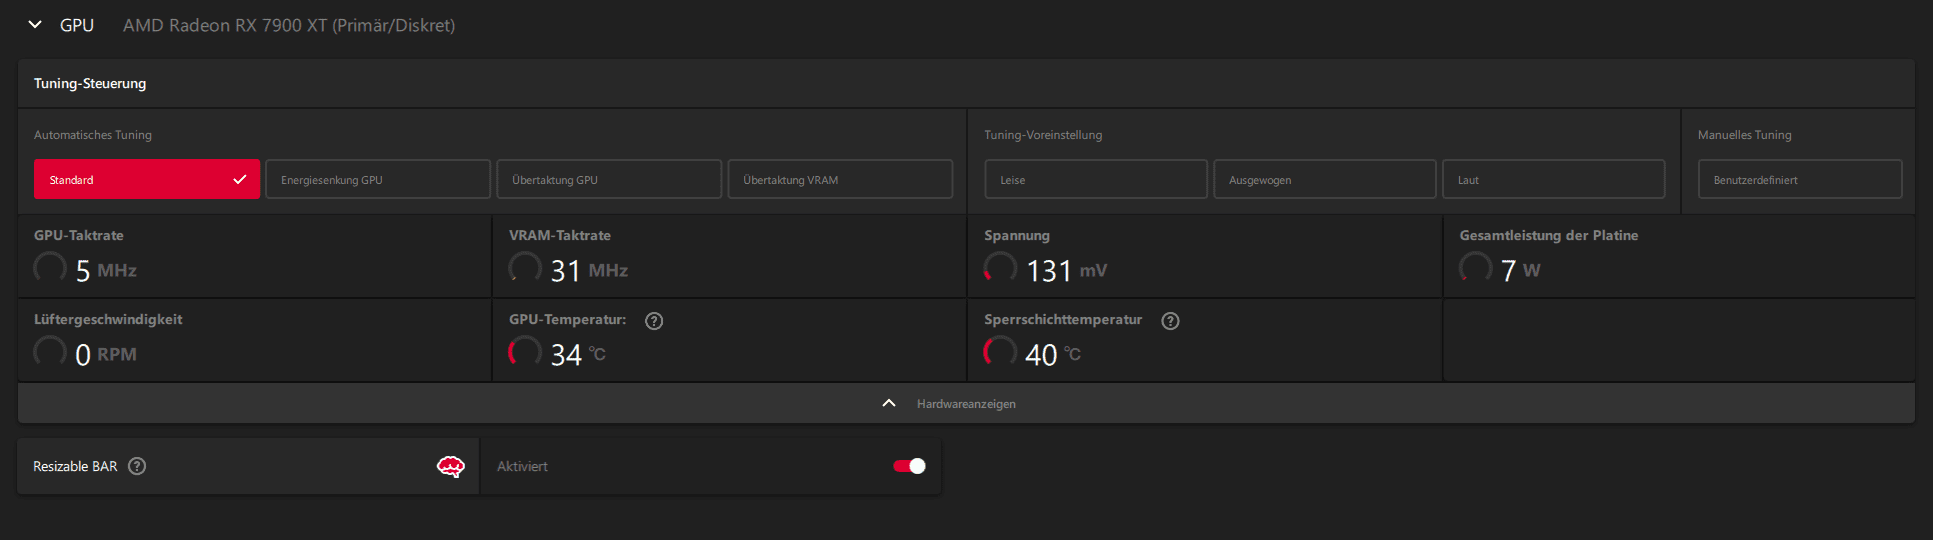Click the red brain icon beside Resizable BAR

451,466
